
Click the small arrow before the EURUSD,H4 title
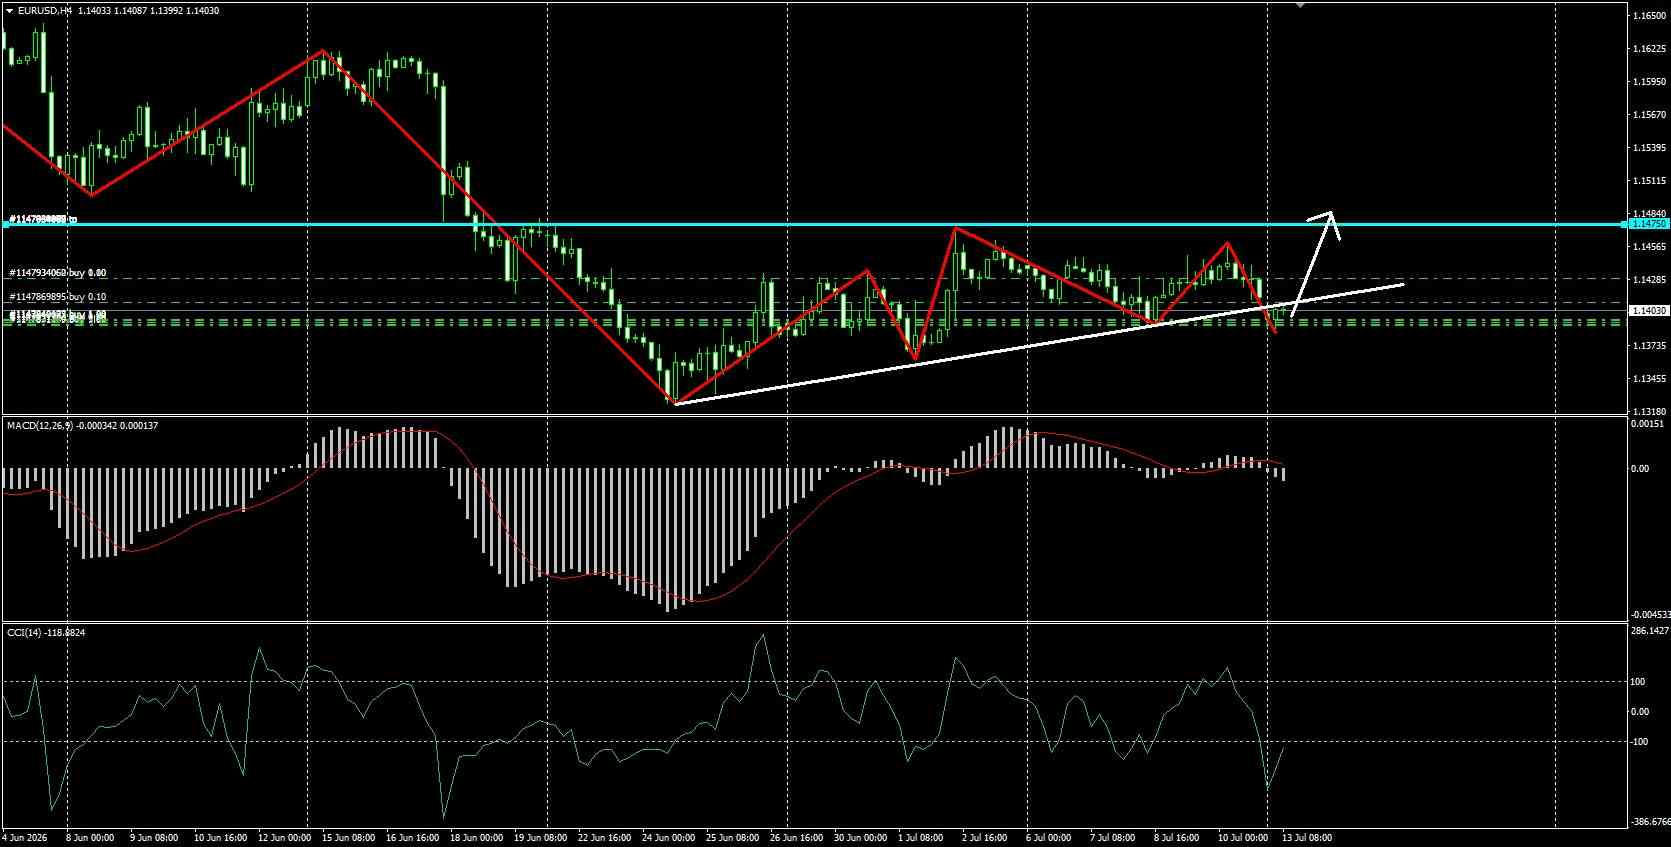[9, 10]
